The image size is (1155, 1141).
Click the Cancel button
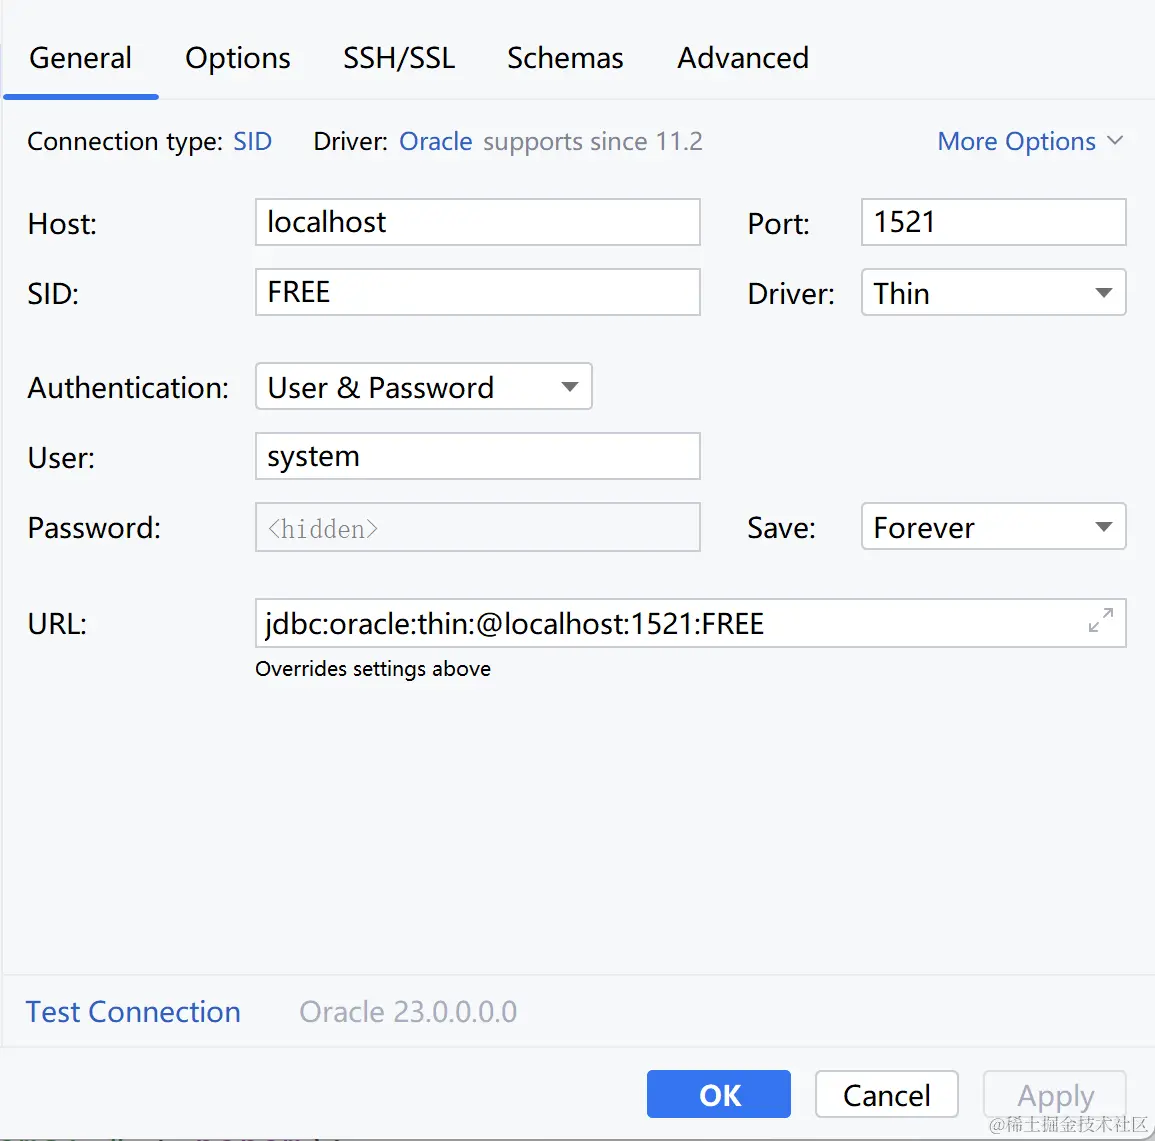click(886, 1095)
